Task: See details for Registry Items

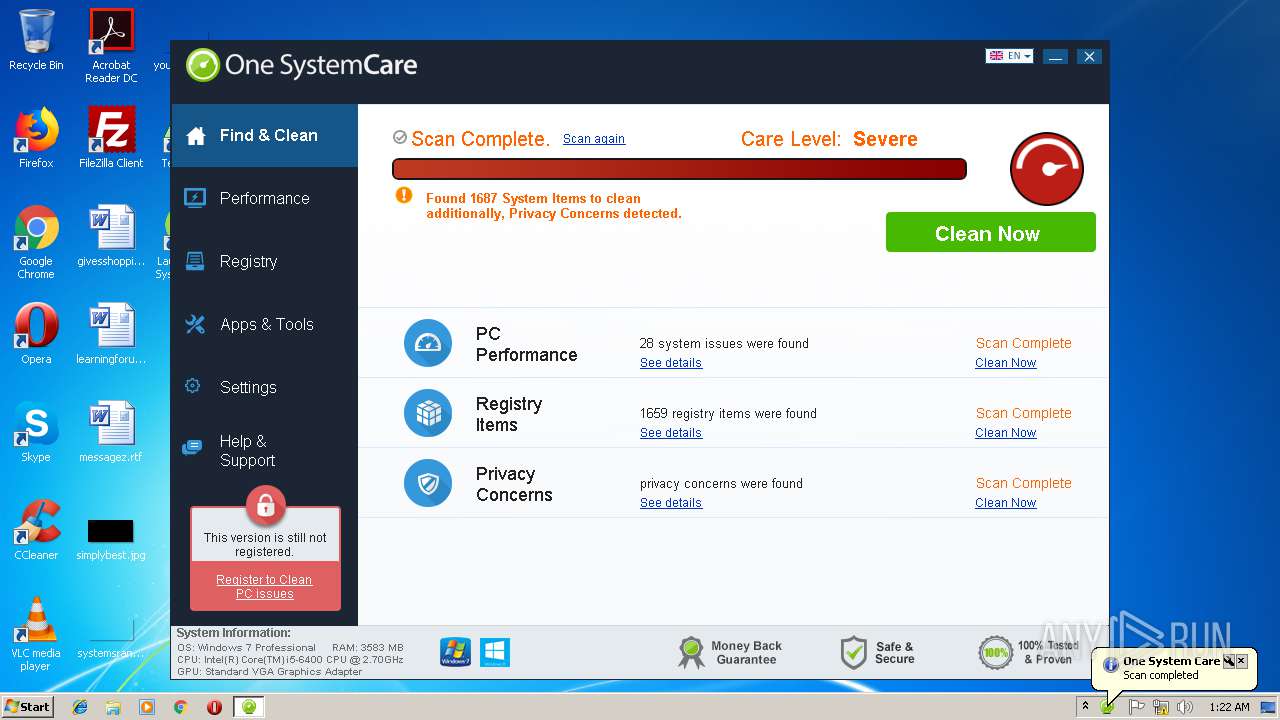Action: 671,433
